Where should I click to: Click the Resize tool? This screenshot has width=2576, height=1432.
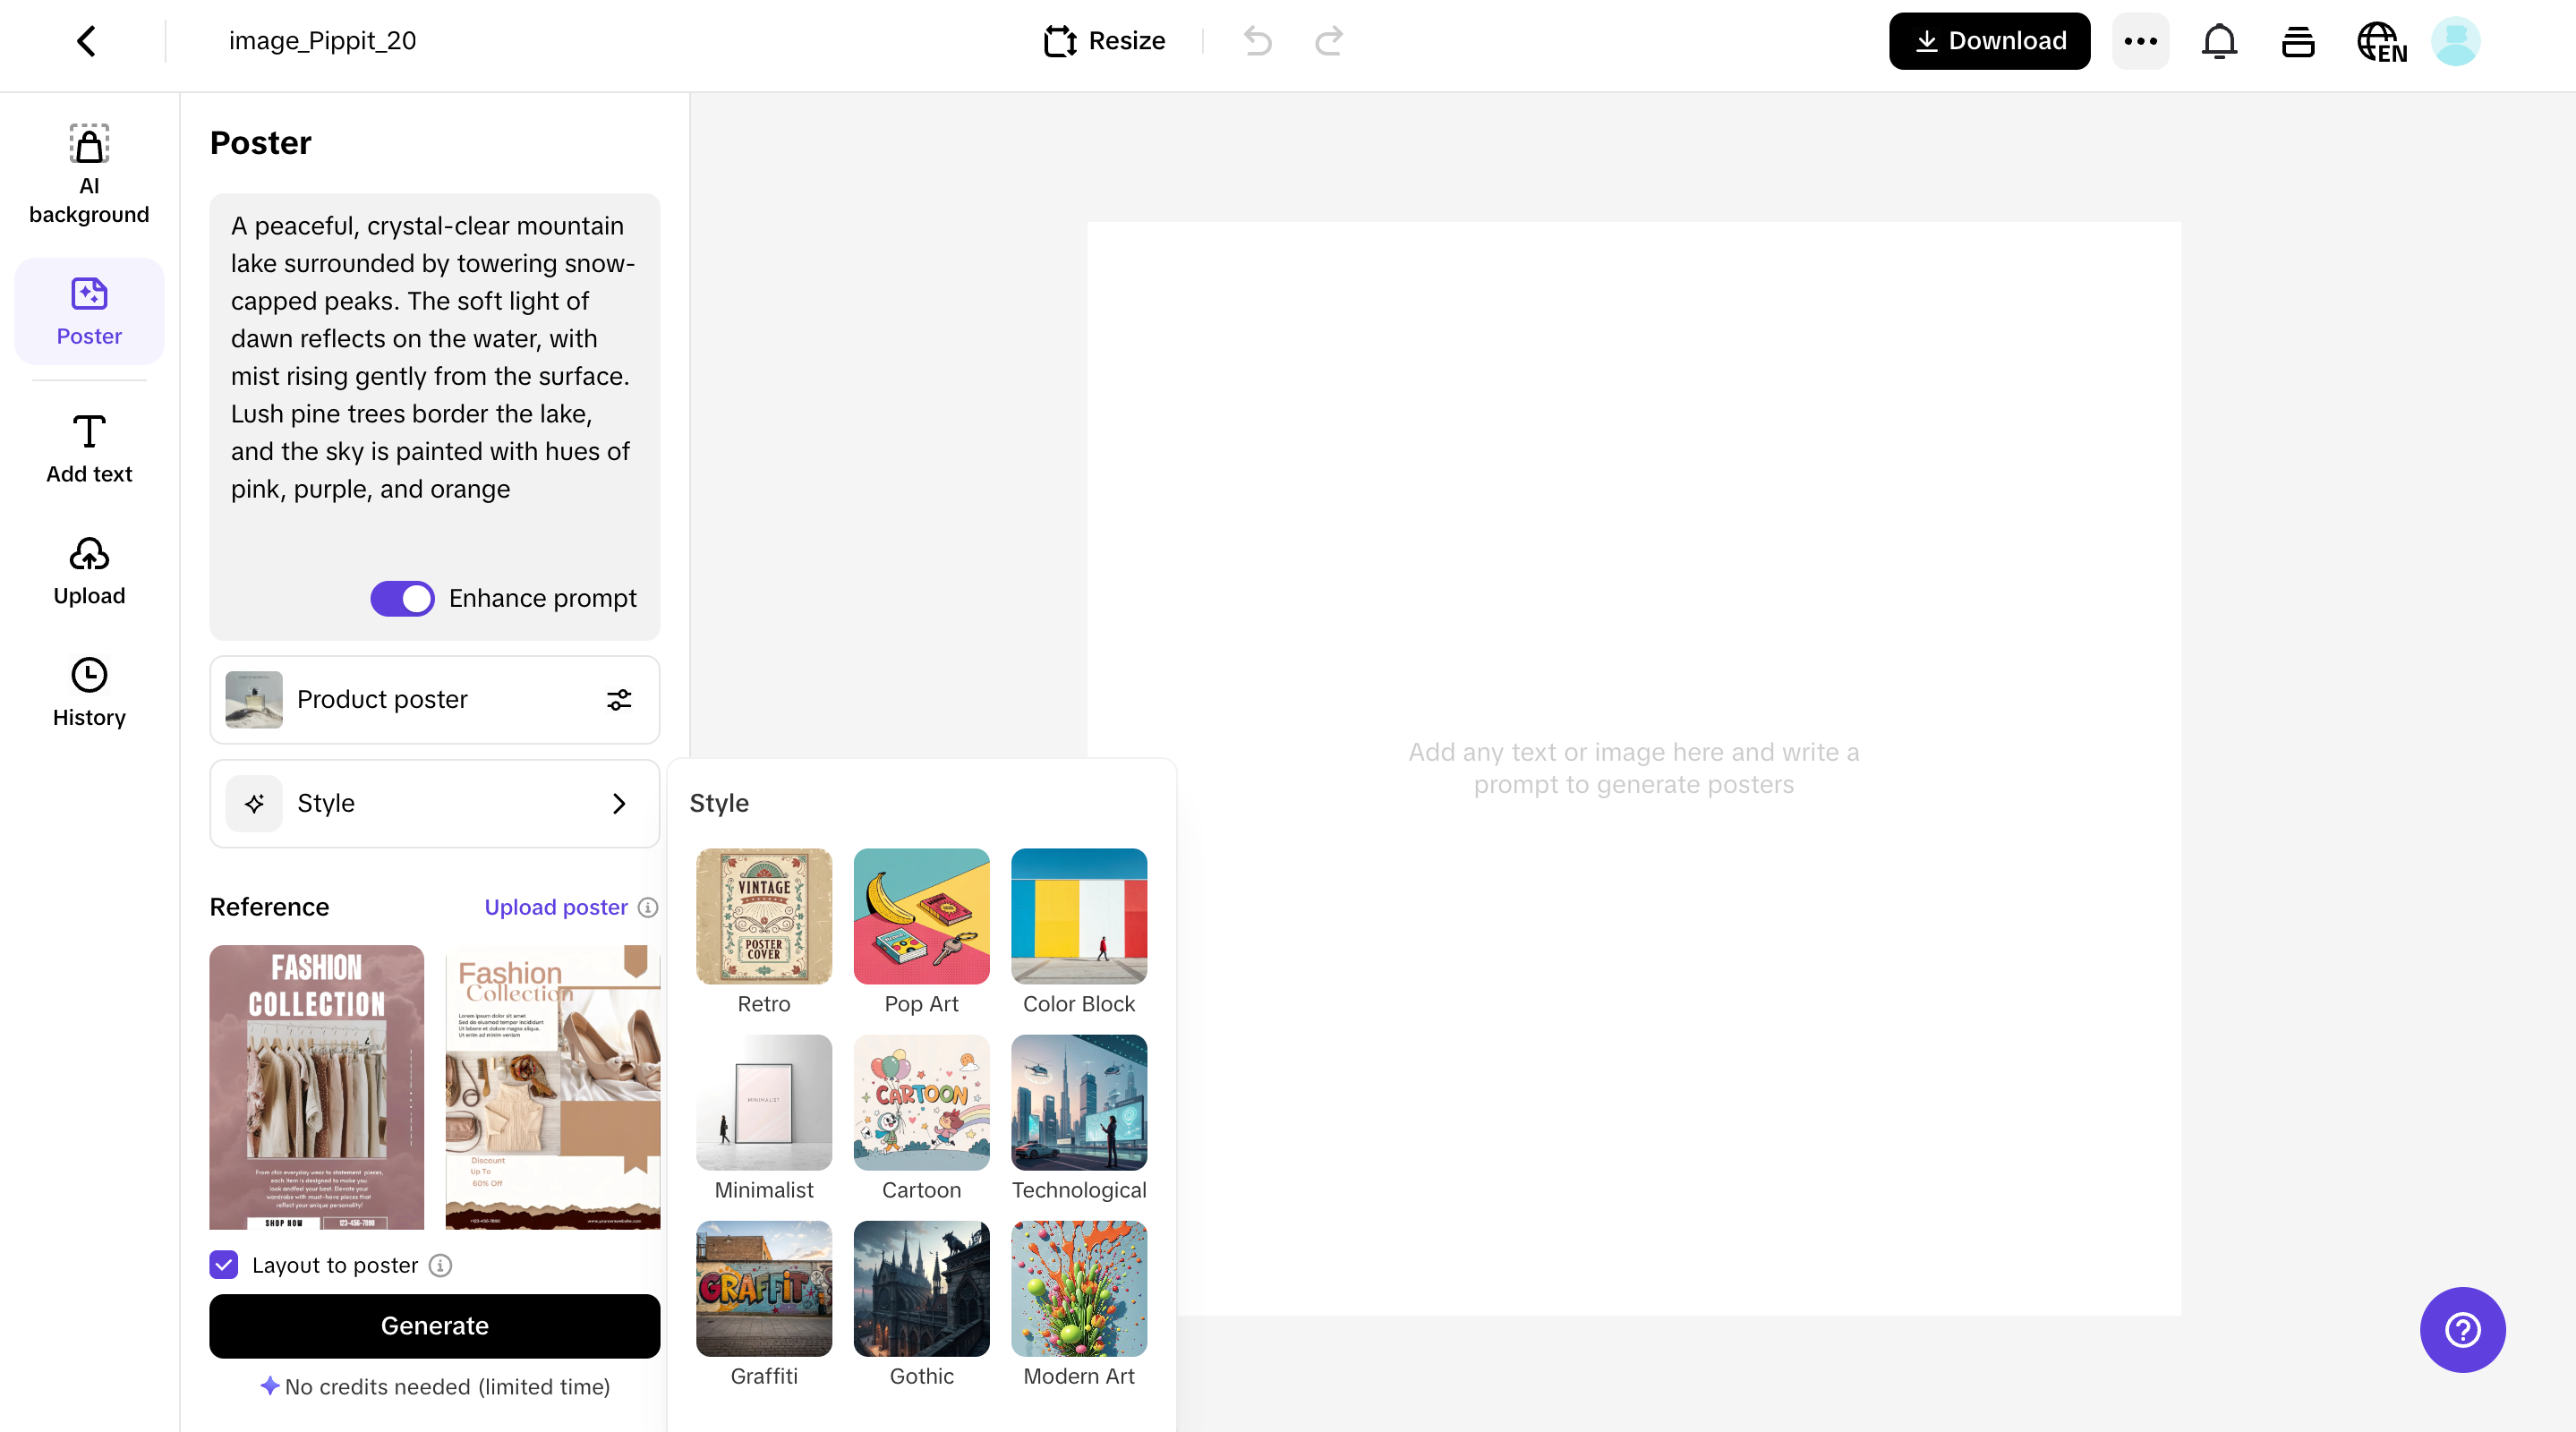[x=1103, y=41]
